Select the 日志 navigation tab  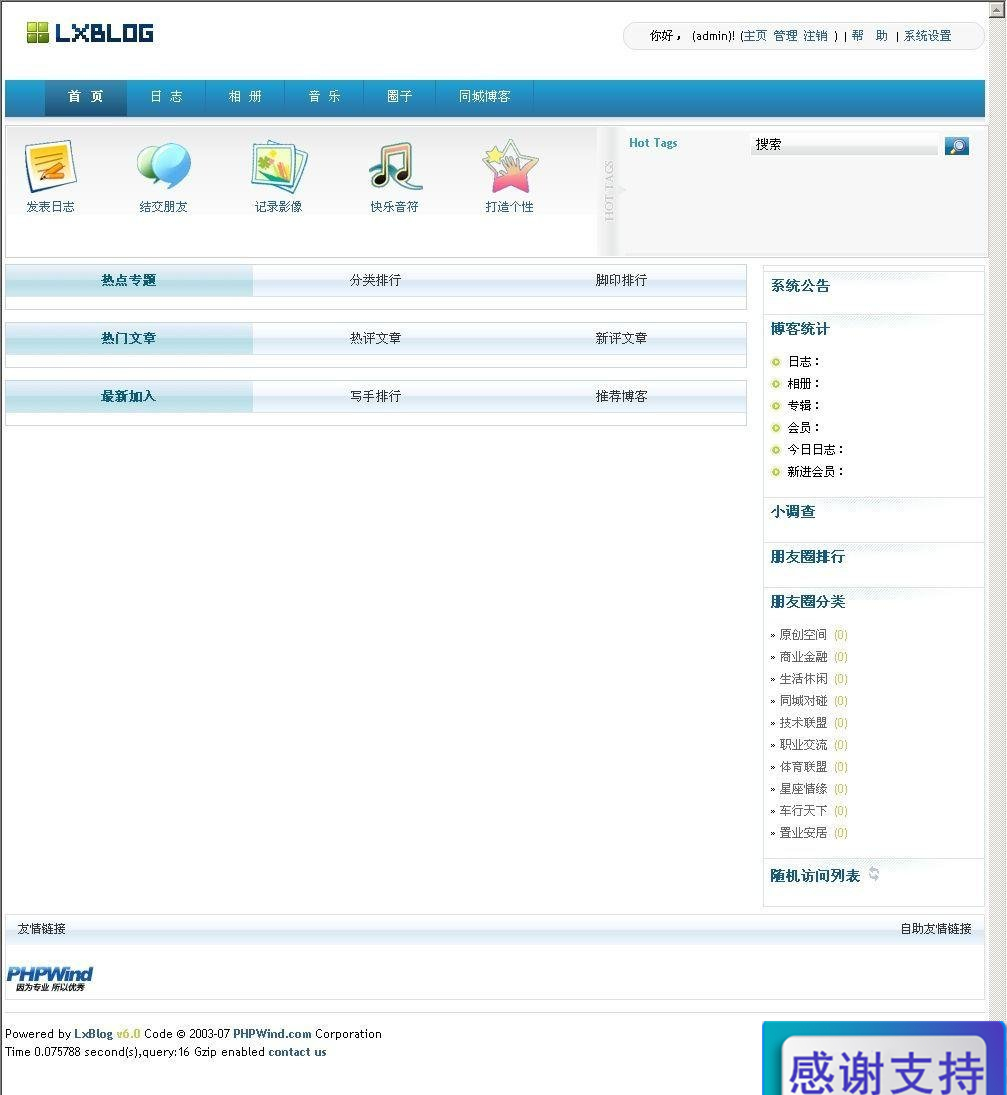click(x=166, y=96)
